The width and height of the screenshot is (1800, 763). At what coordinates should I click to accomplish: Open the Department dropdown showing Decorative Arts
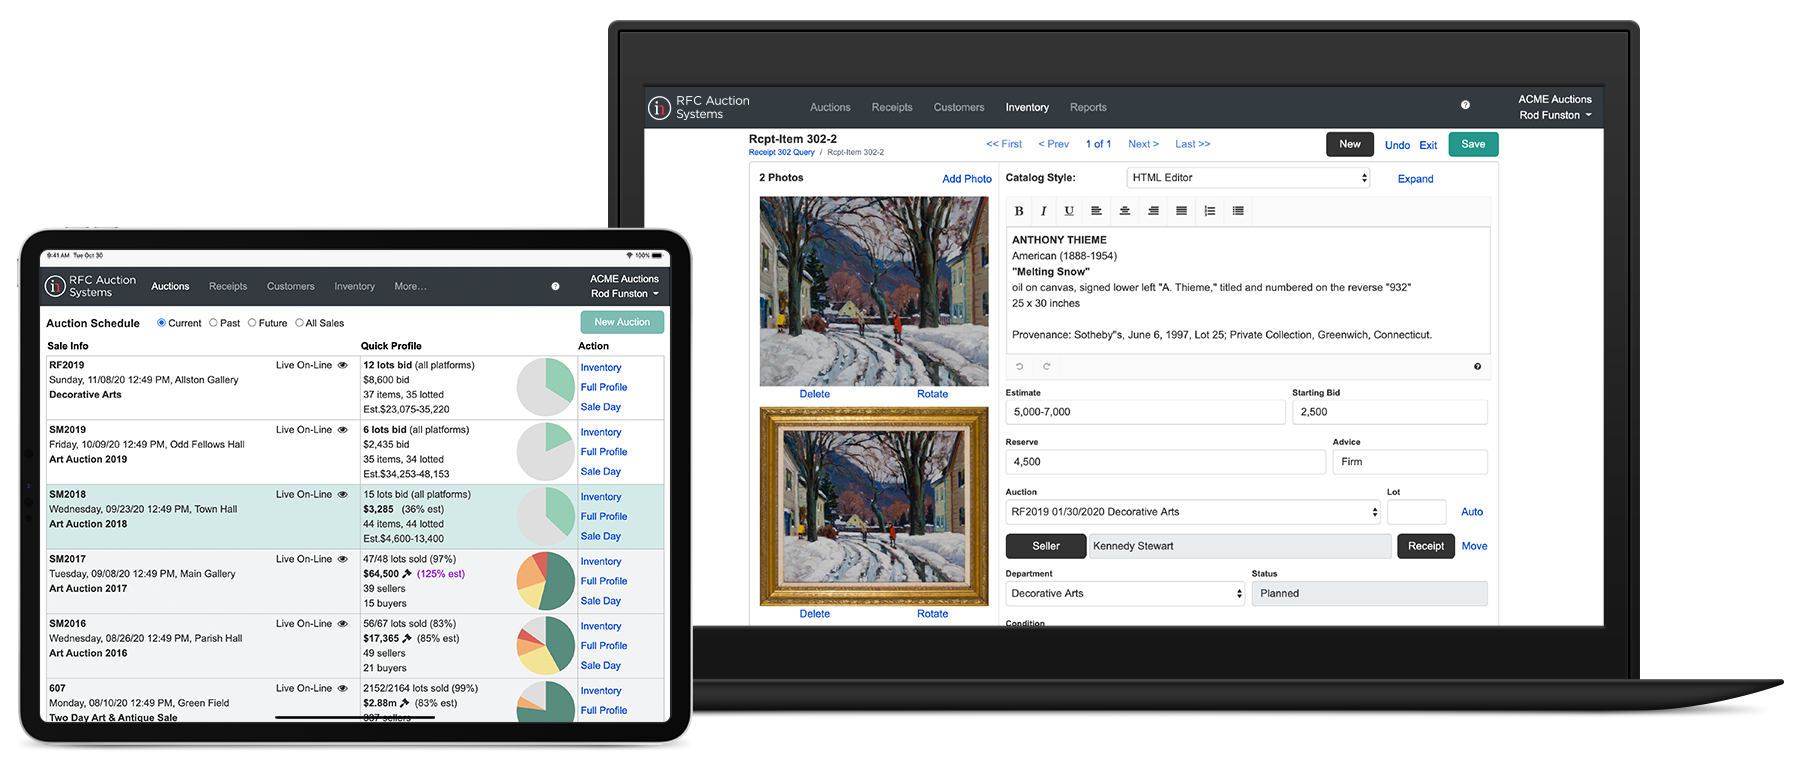tap(1125, 594)
